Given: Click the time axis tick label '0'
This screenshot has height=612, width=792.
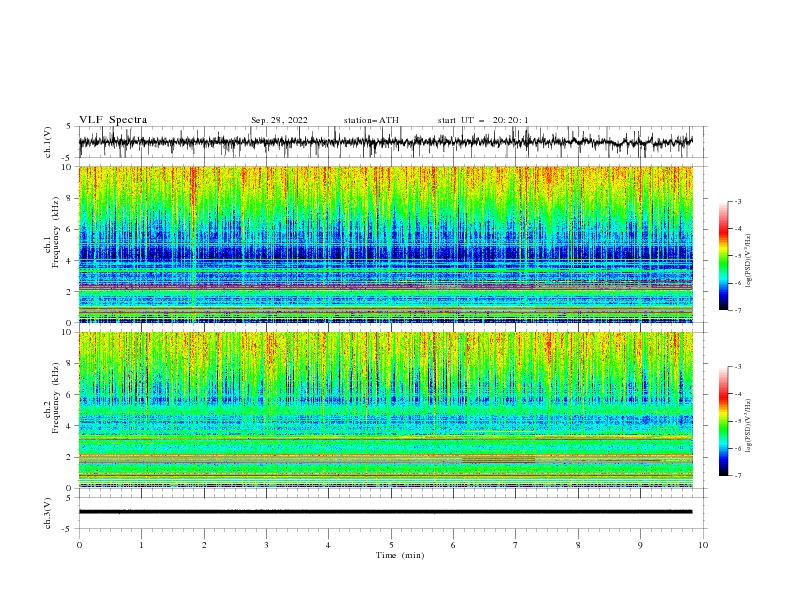Looking at the screenshot, I should 79,545.
